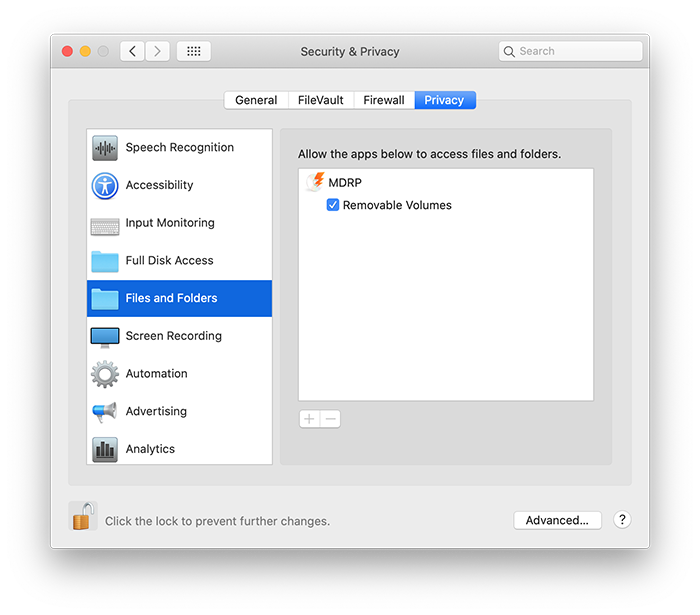
Task: Uncheck the Removable Volumes checkbox
Action: click(x=333, y=205)
